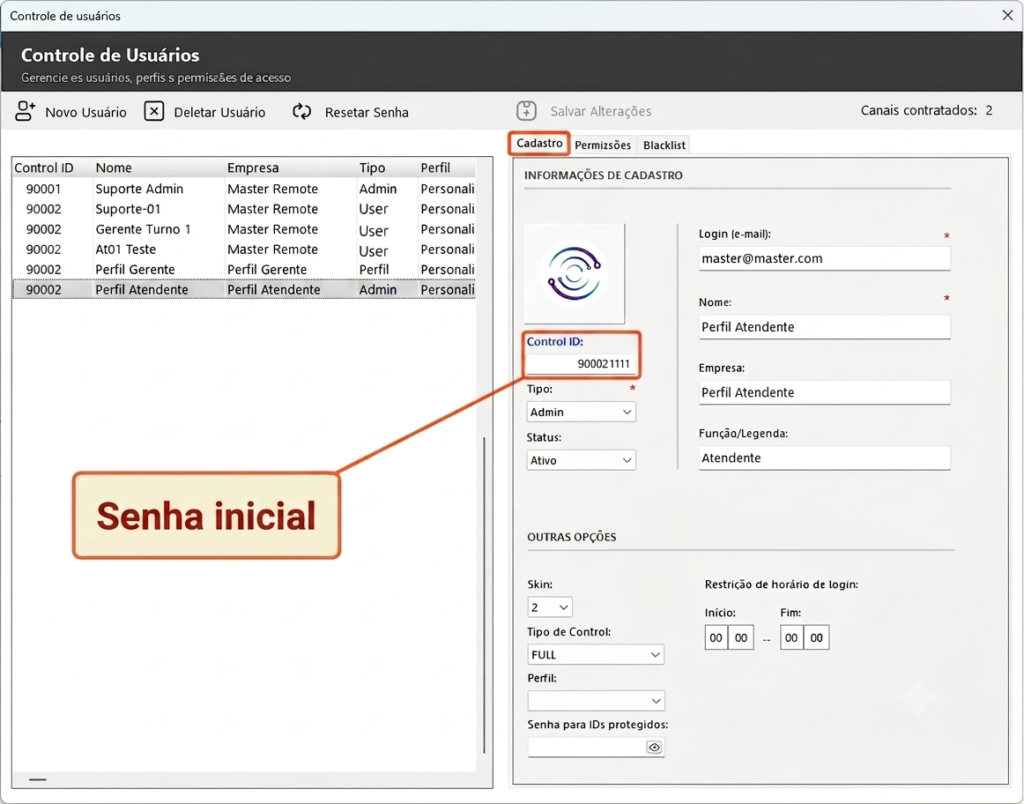Expand the empty Perfil dropdown
This screenshot has height=804, width=1024.
point(595,701)
